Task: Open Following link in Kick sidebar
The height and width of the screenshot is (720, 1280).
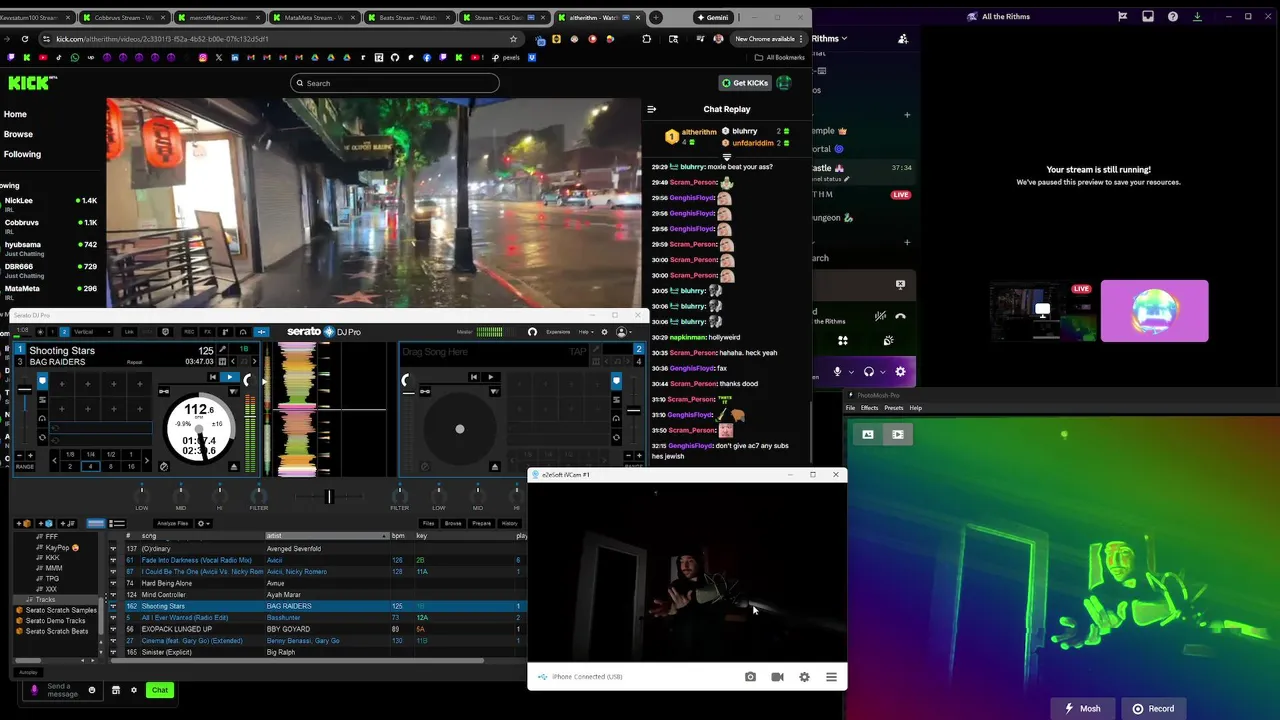Action: (x=22, y=154)
